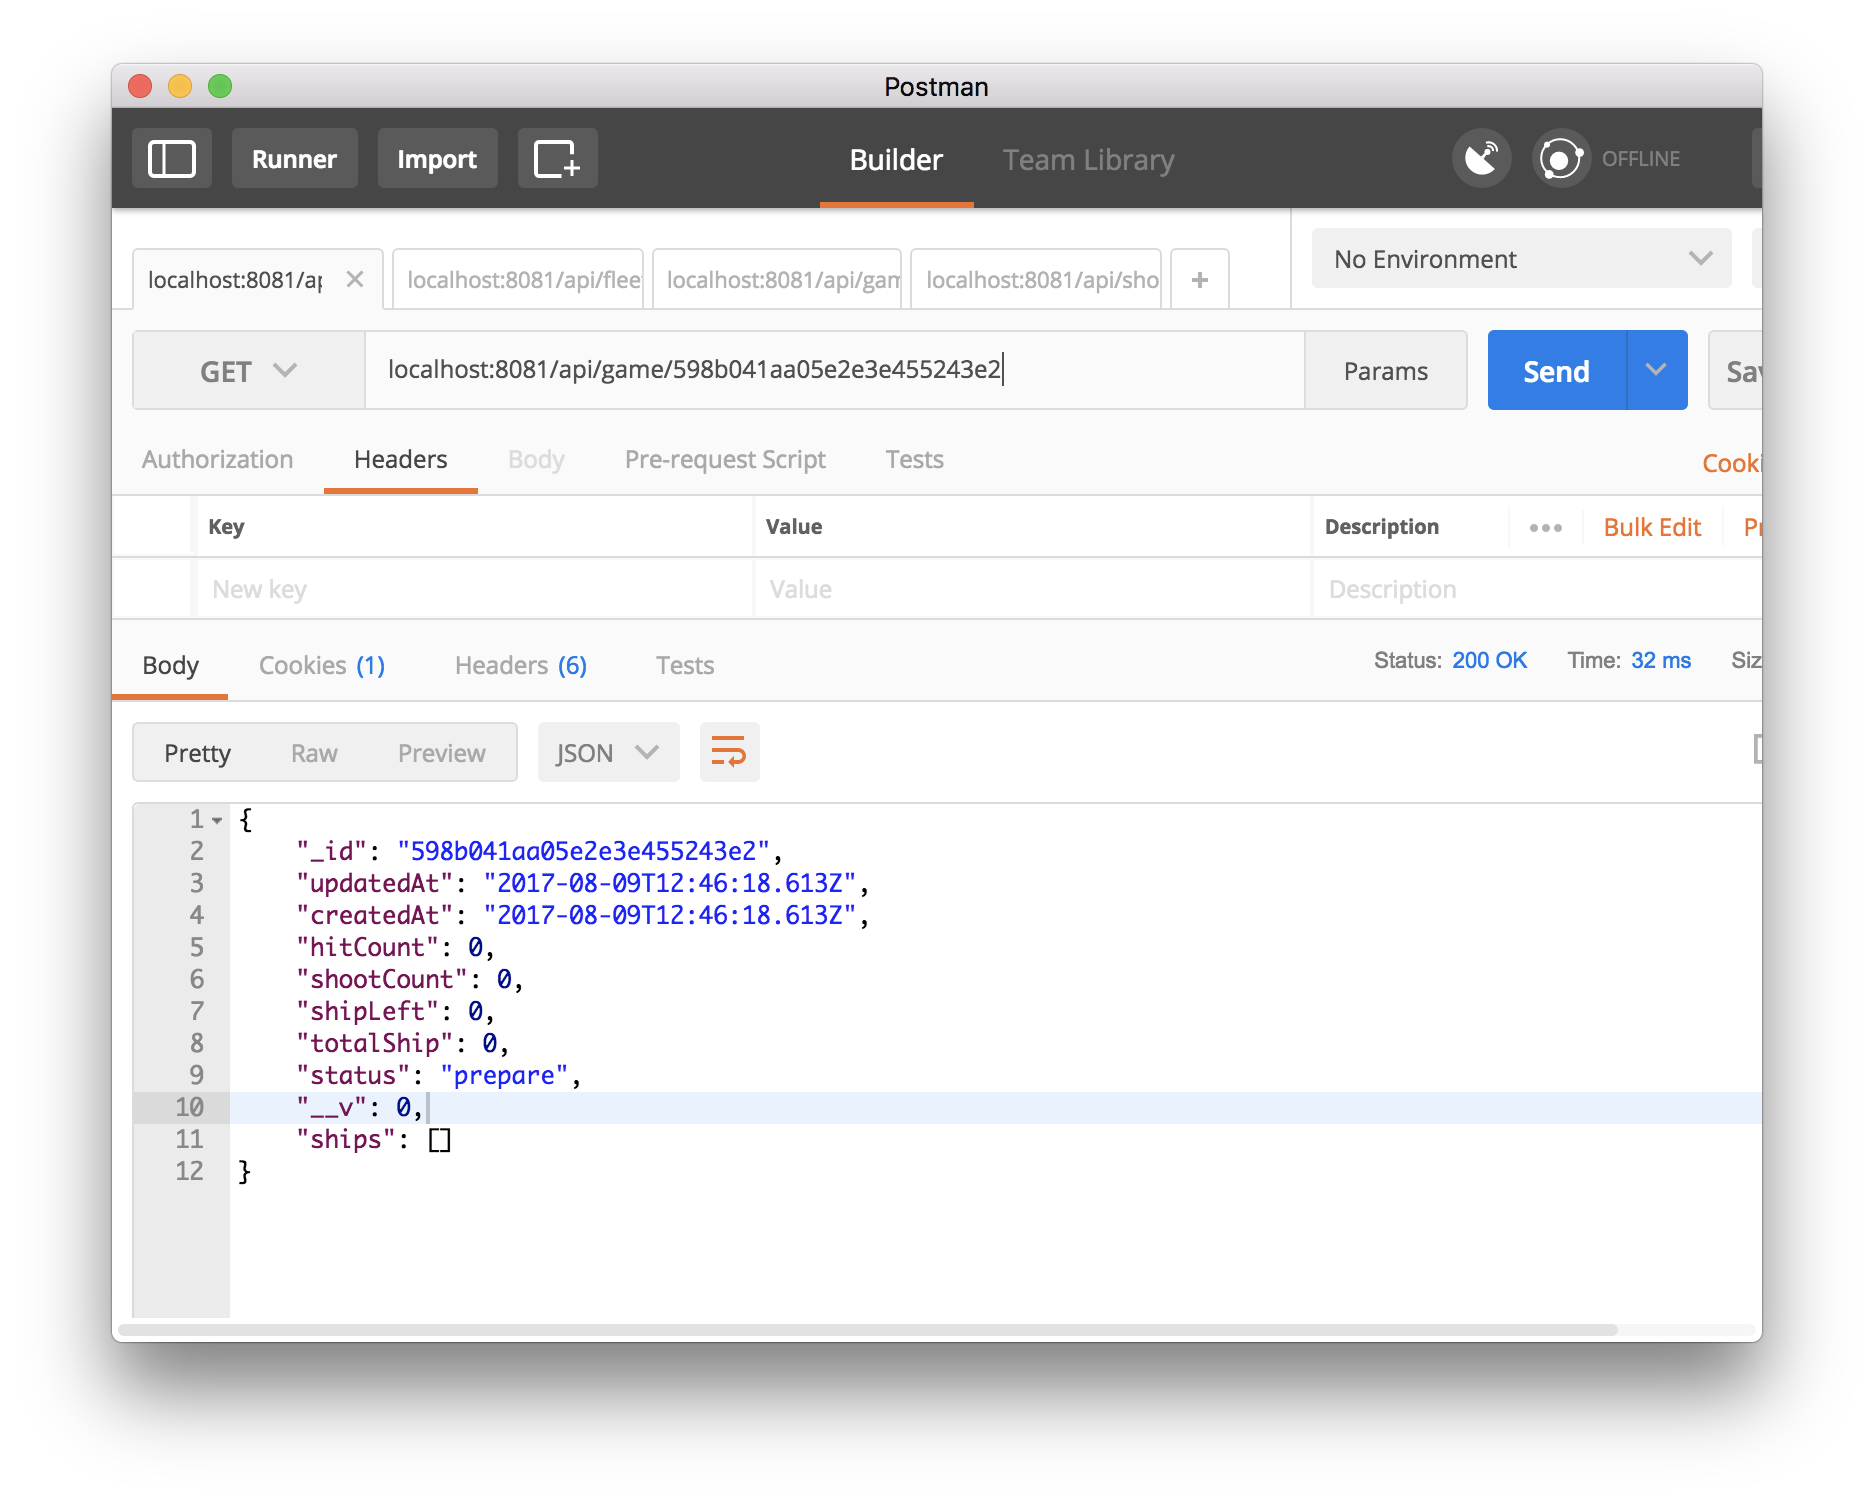
Task: Toggle the sidebar panel icon
Action: click(x=171, y=159)
